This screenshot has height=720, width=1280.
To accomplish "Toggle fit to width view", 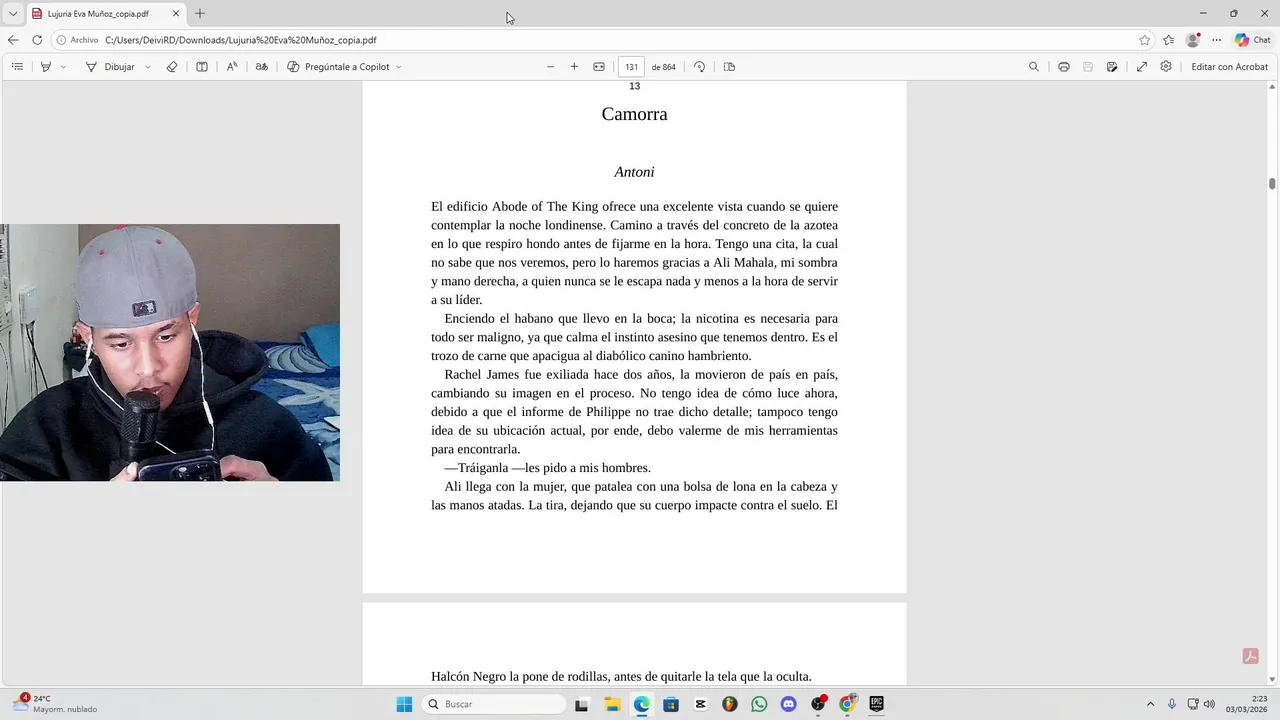I will click(599, 67).
